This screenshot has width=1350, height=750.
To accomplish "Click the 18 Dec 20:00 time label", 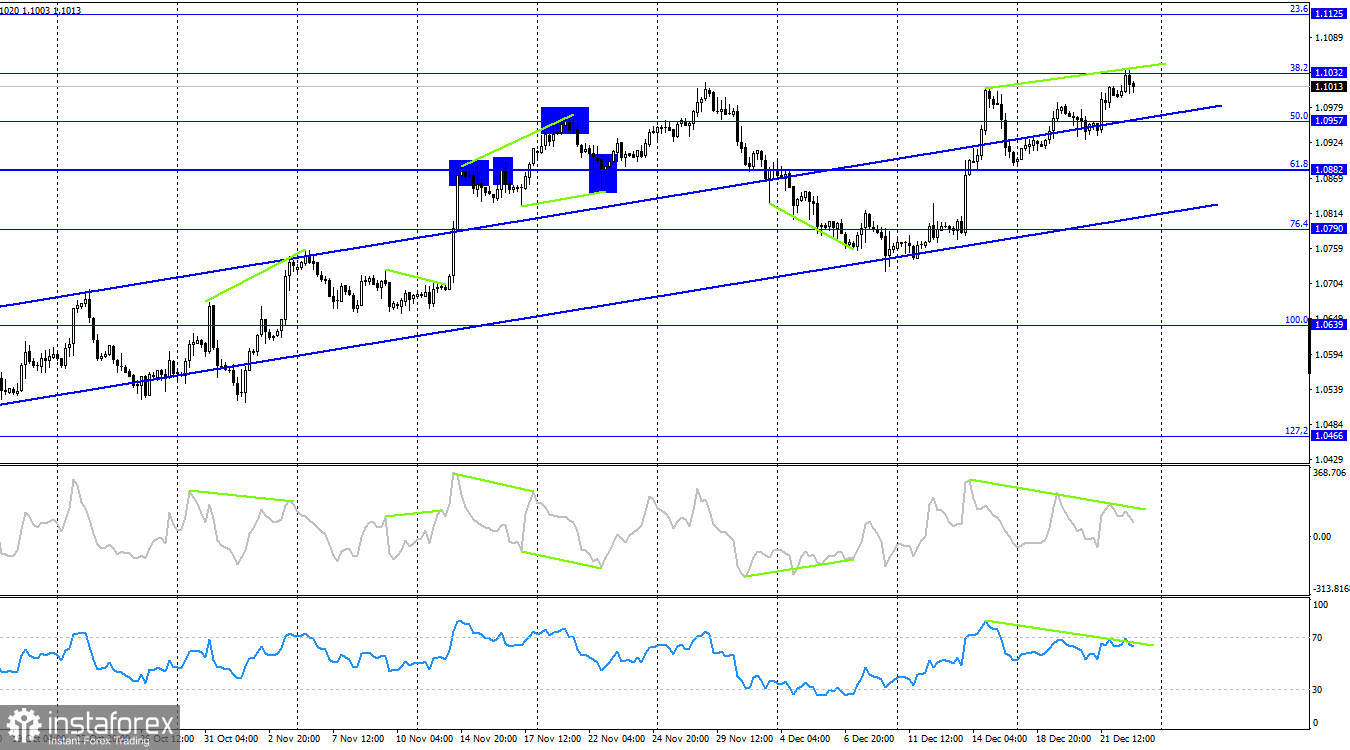I will click(x=1063, y=738).
